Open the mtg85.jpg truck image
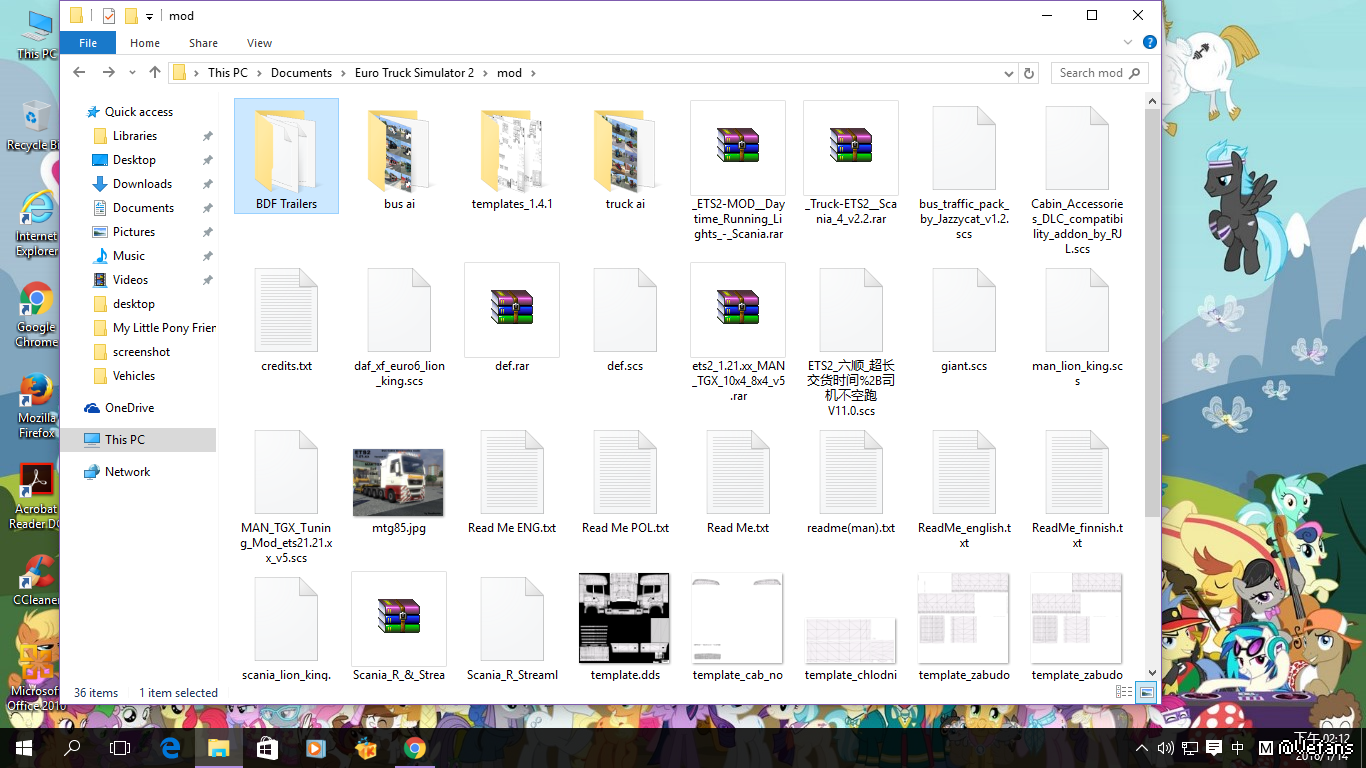 pyautogui.click(x=398, y=483)
